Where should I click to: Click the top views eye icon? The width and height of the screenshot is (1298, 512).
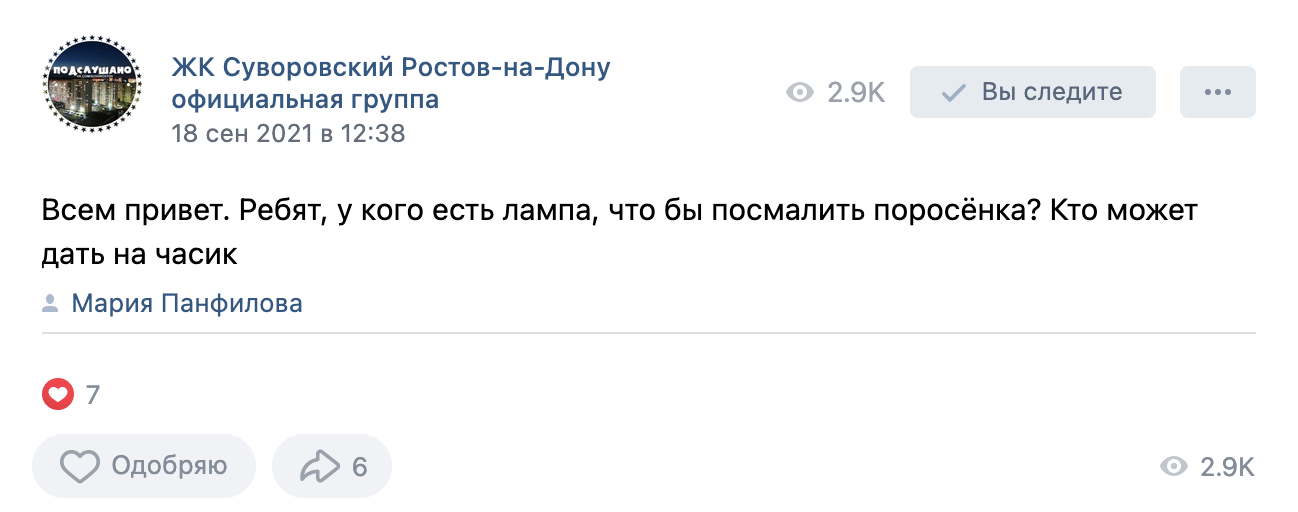click(x=800, y=93)
